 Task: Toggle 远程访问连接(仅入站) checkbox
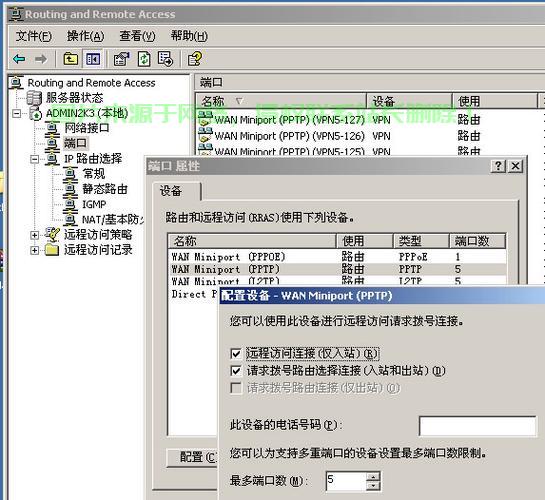pyautogui.click(x=236, y=354)
